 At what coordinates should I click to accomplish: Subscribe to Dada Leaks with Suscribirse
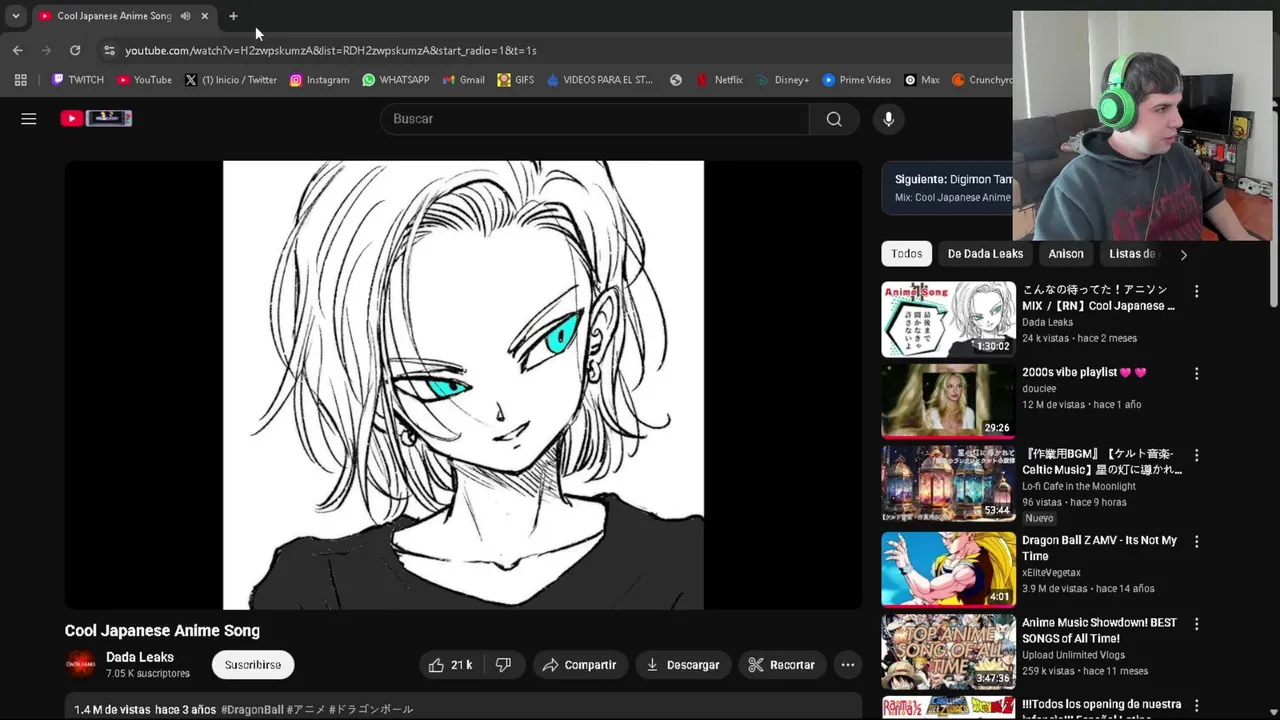click(253, 665)
